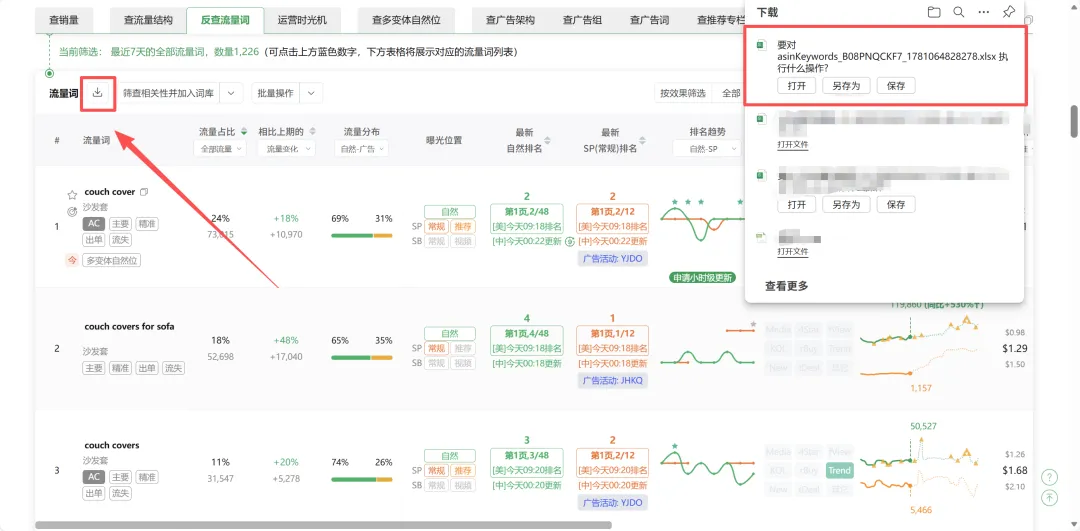1080x531 pixels.
Task: Toggle 自然 exposure tag in couch cover row
Action: [450, 212]
